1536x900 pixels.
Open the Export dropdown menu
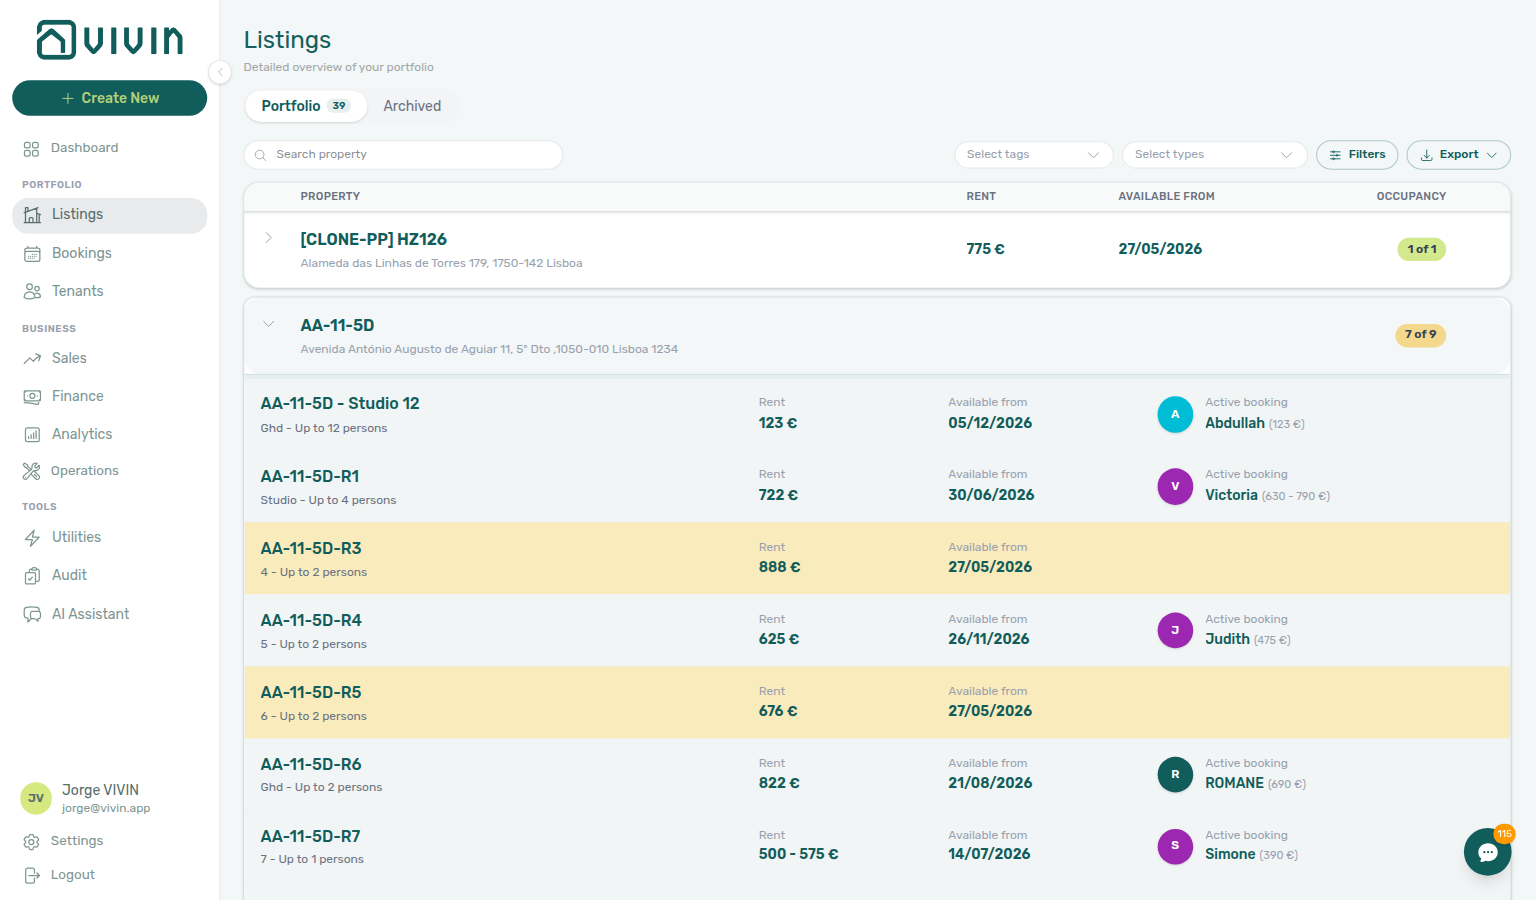click(x=1458, y=155)
